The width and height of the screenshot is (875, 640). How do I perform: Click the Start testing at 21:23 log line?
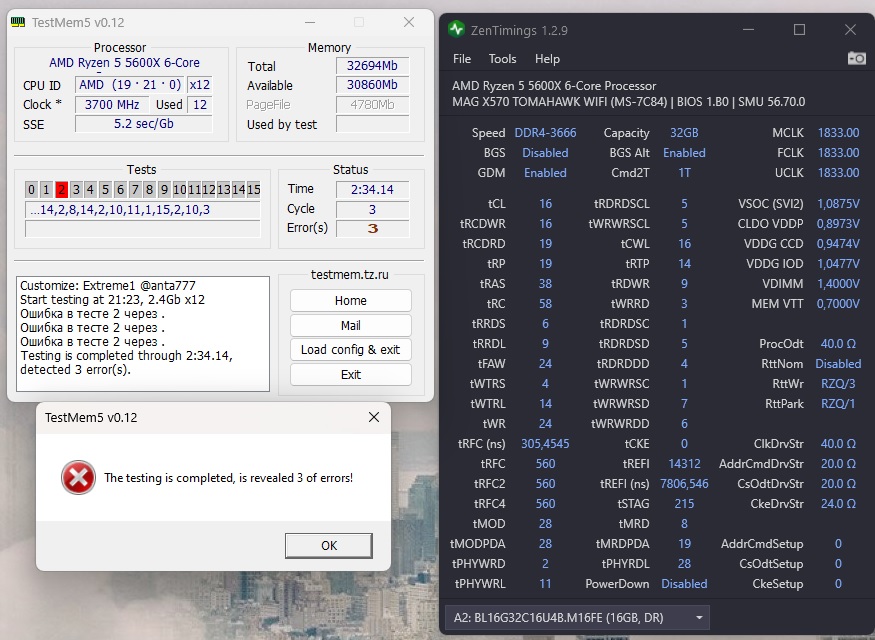113,300
